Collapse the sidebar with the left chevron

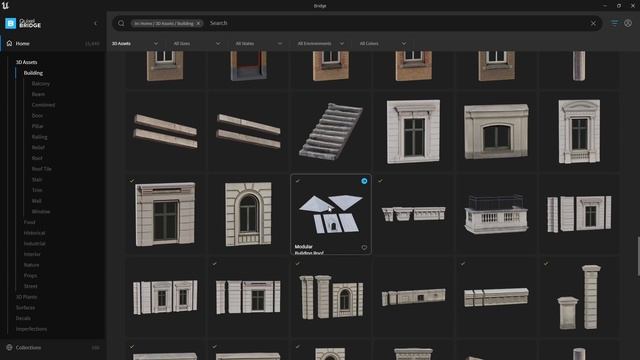pos(96,23)
